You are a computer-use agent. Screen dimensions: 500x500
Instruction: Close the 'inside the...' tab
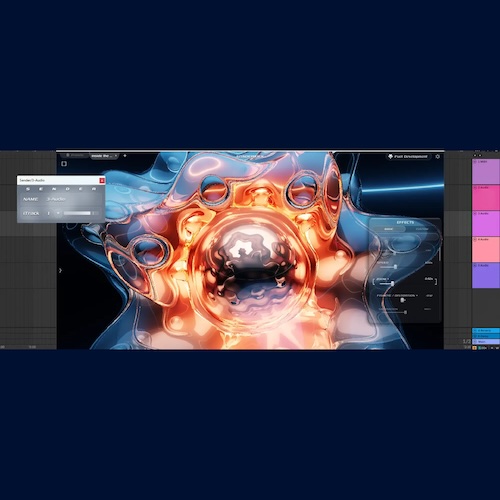click(x=116, y=156)
